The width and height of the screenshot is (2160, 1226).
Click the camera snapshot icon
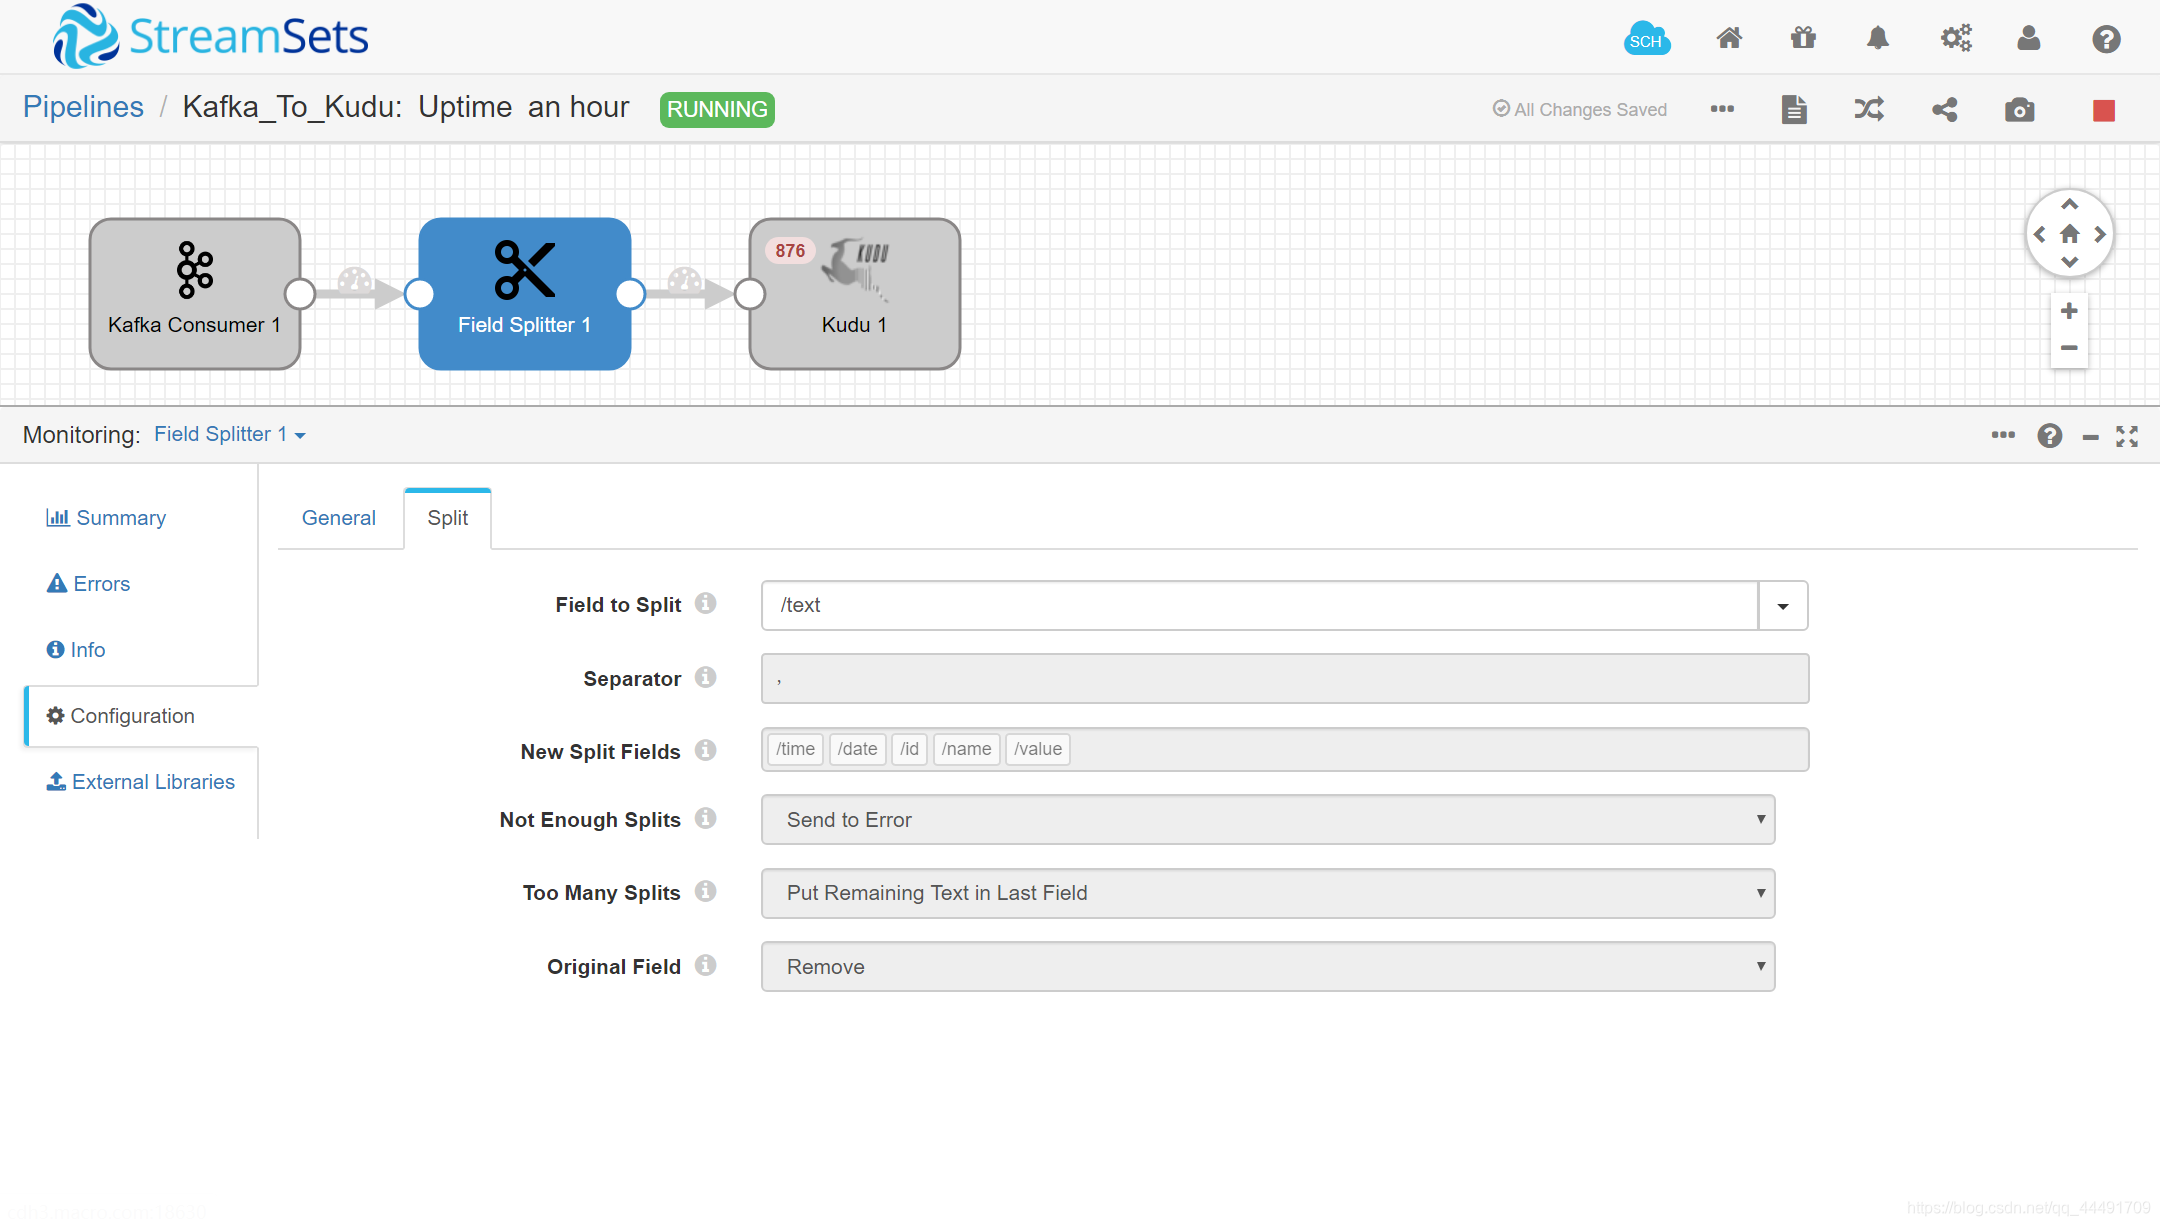(2019, 108)
